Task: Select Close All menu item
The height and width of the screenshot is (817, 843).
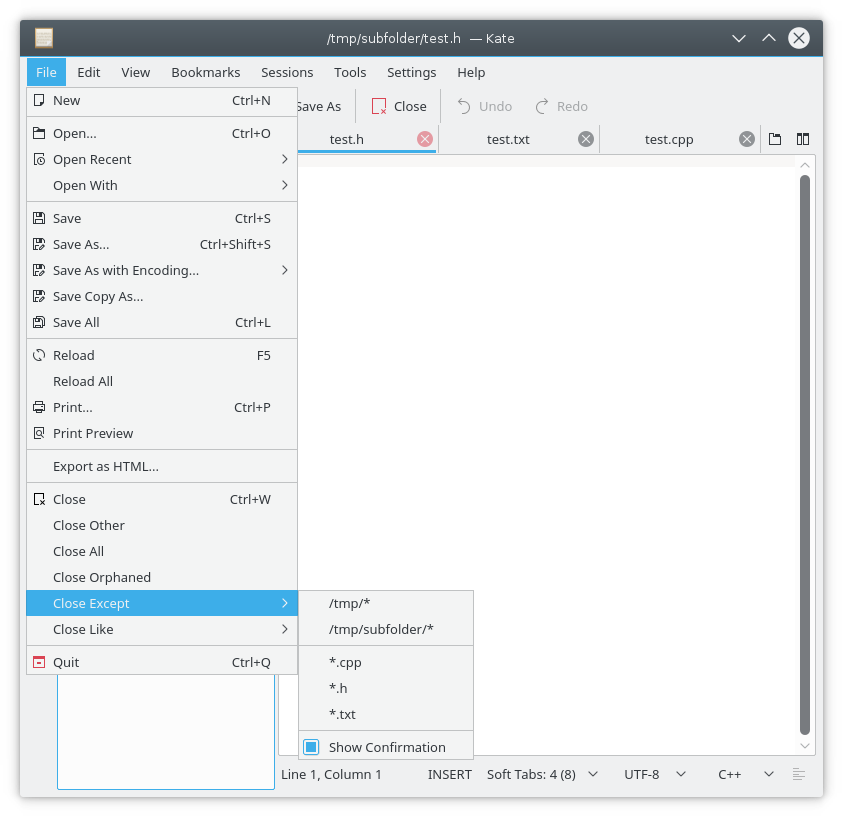Action: tap(162, 551)
